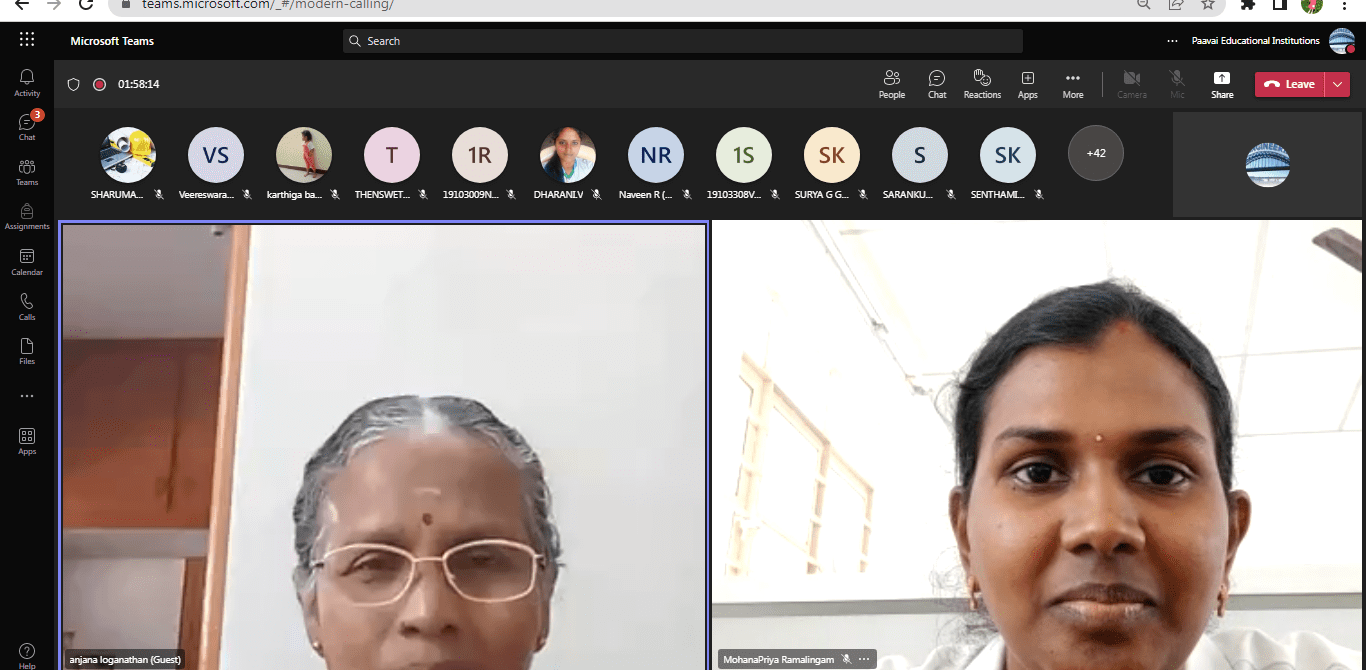
Task: Click the Share screen icon
Action: pos(1222,84)
